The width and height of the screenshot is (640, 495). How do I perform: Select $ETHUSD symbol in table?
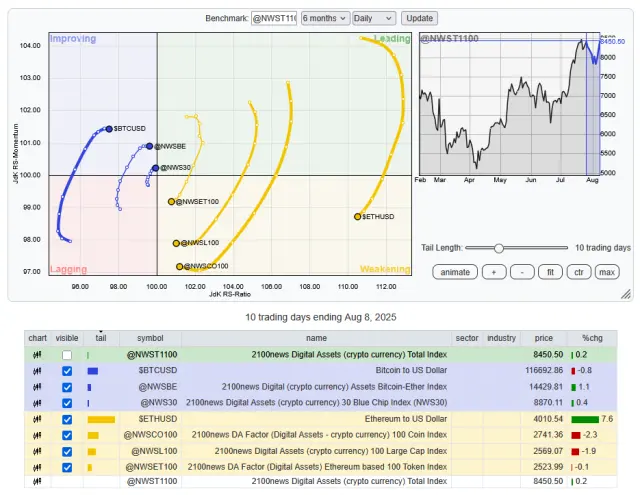point(157,419)
